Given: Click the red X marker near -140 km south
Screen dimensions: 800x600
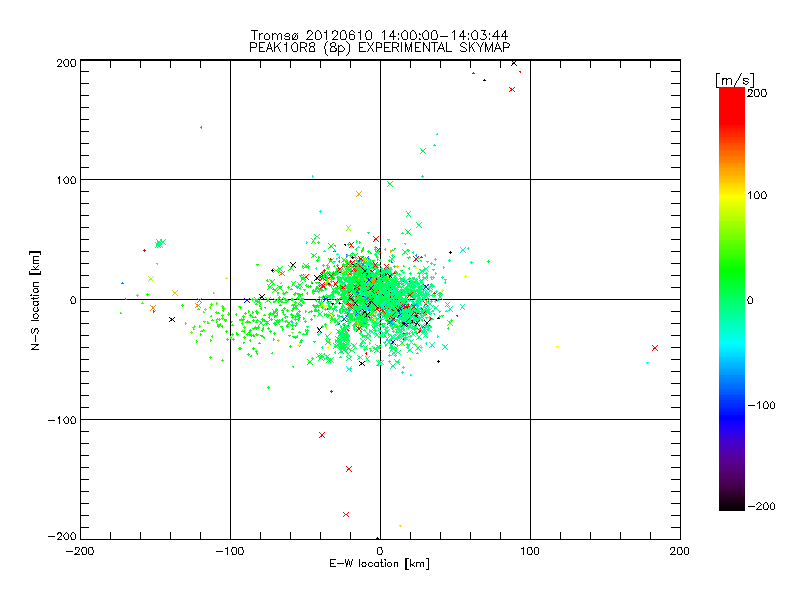Looking at the screenshot, I should coord(349,469).
